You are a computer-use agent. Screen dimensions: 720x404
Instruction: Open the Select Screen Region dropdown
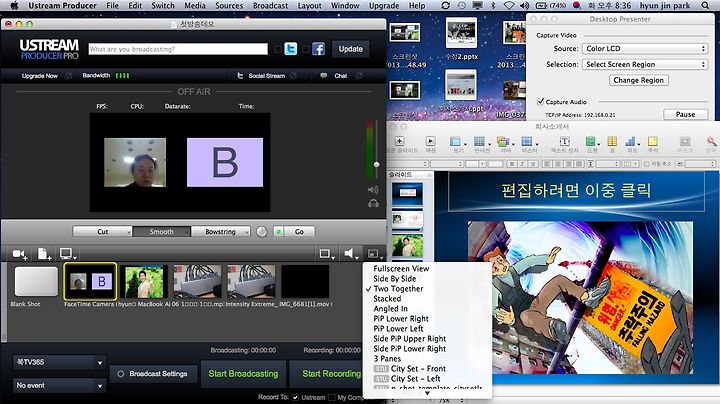point(645,65)
